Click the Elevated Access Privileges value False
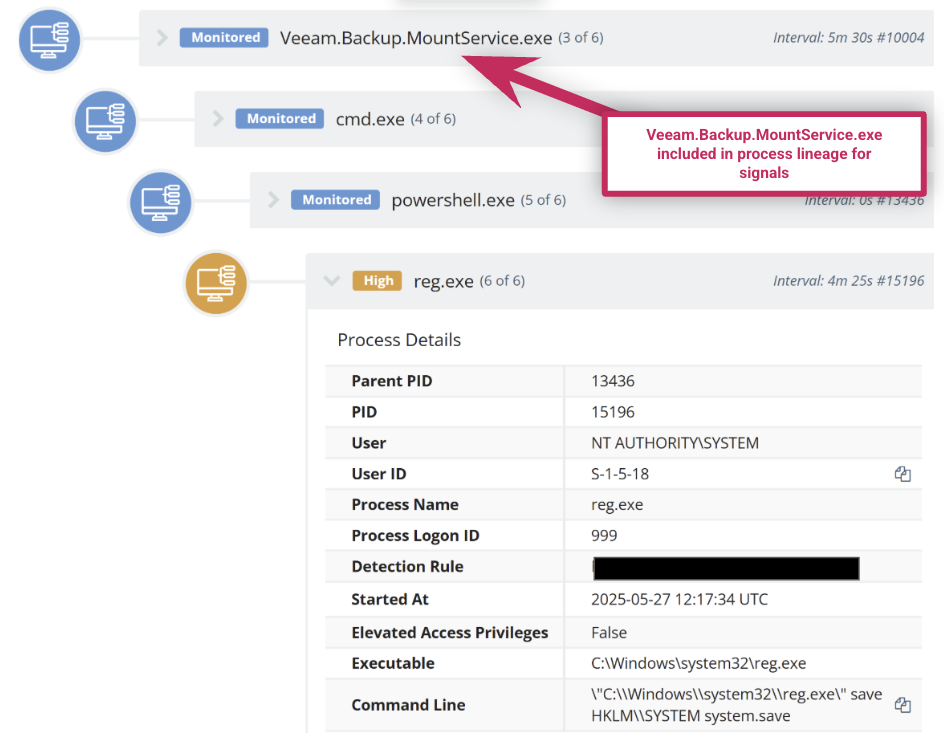The width and height of the screenshot is (944, 738). [609, 633]
